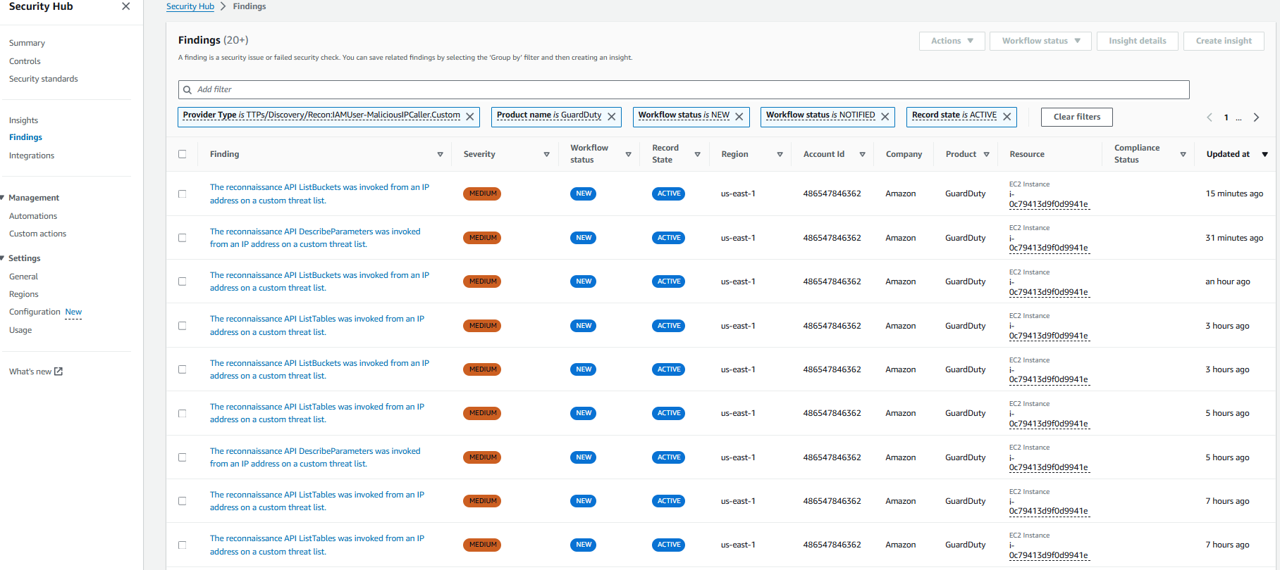Sort by Workflow status column arrow
This screenshot has height=570, width=1280.
coord(628,154)
